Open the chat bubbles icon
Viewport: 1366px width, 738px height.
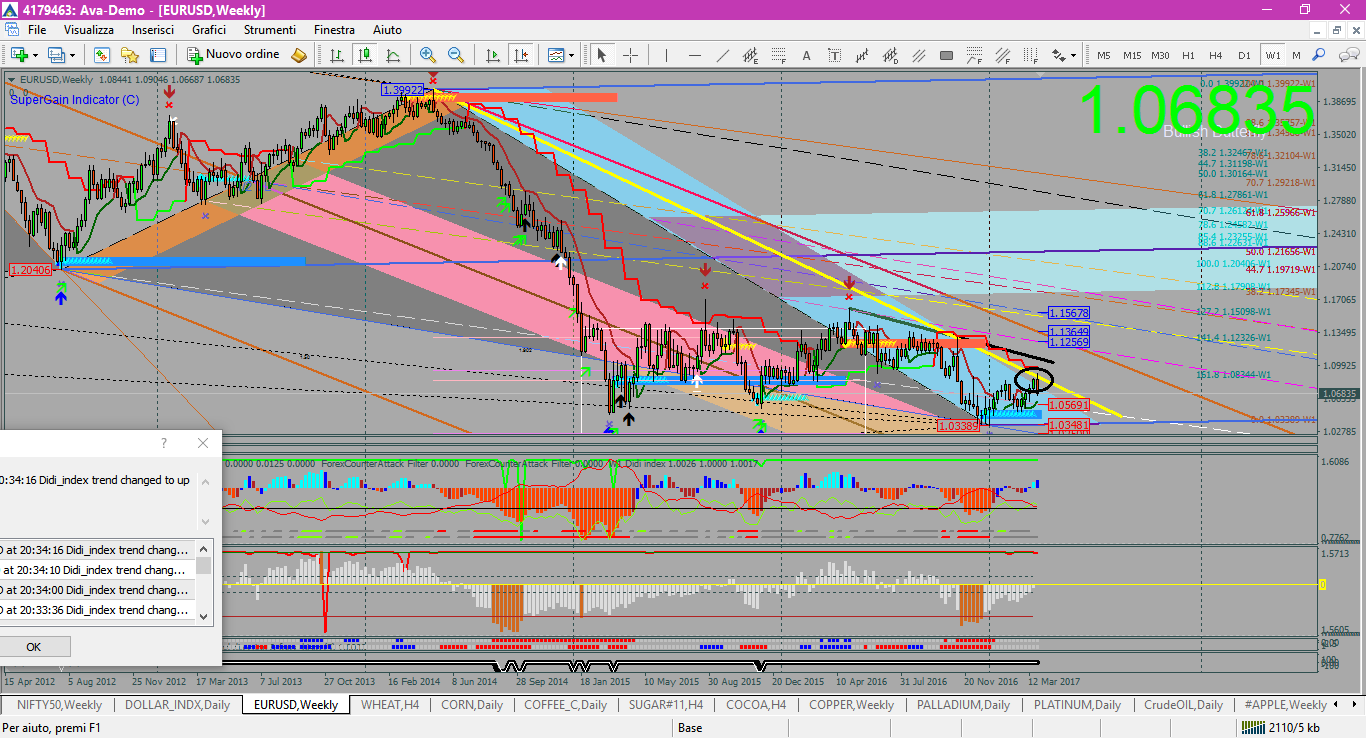point(1348,55)
